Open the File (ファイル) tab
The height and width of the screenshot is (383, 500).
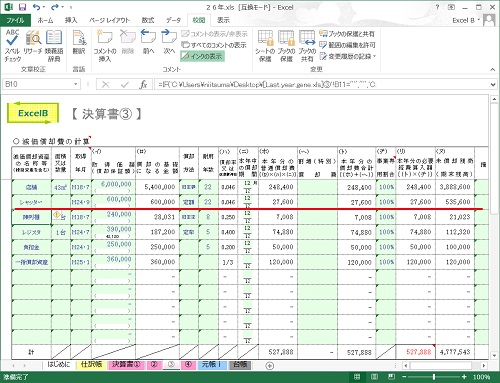tap(15, 20)
